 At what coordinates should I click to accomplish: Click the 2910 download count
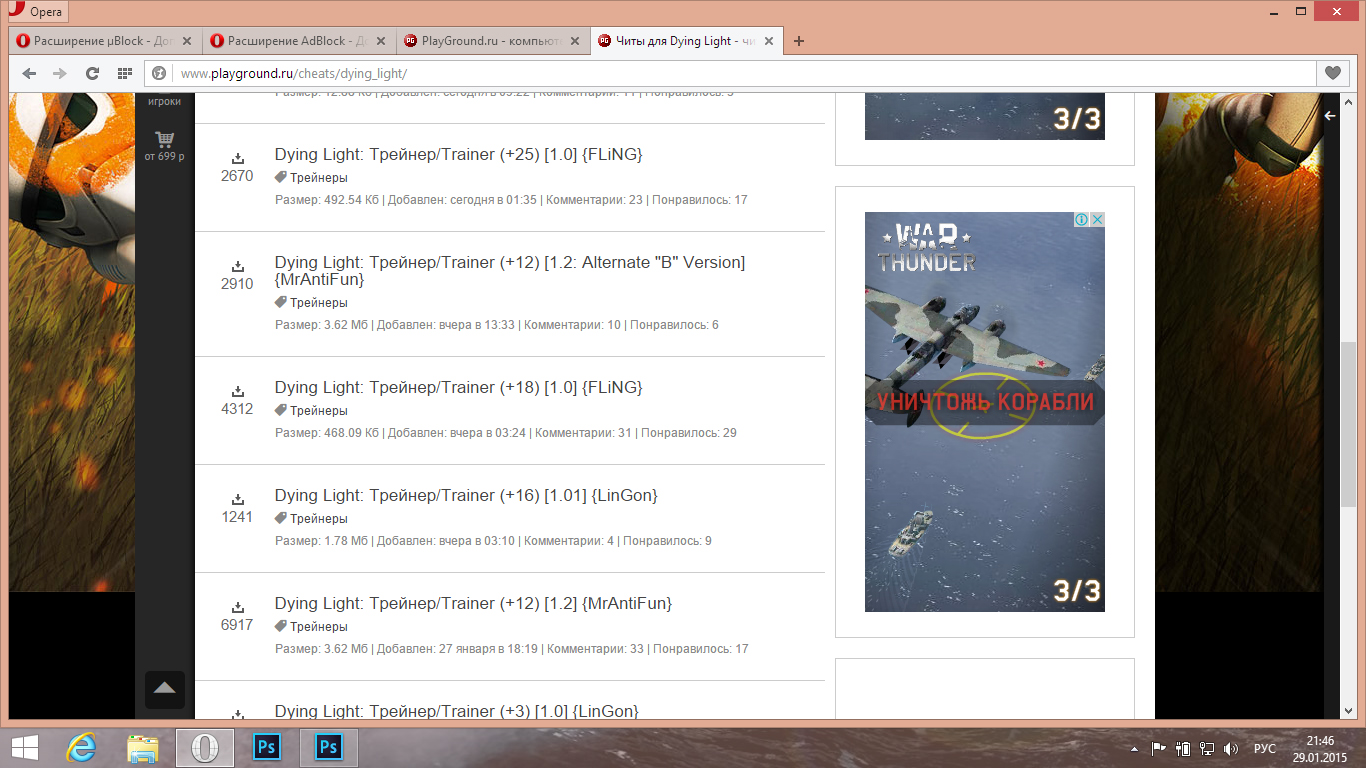click(238, 284)
